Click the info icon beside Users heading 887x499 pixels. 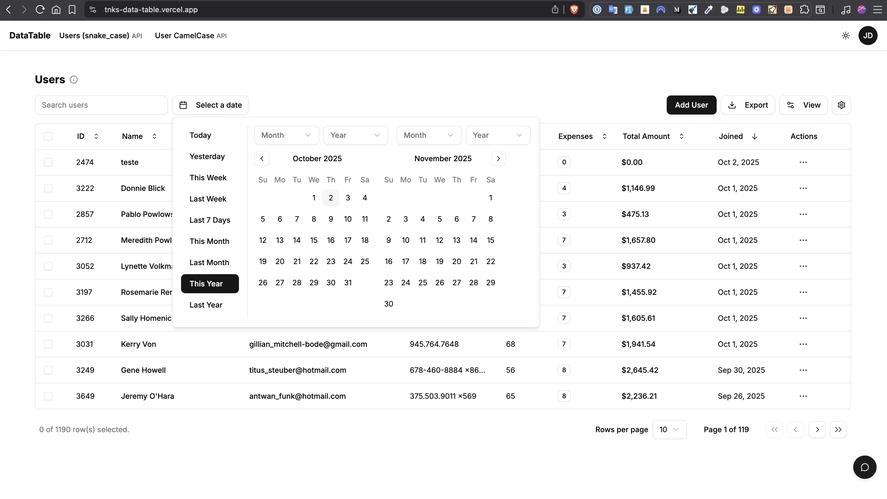click(74, 80)
